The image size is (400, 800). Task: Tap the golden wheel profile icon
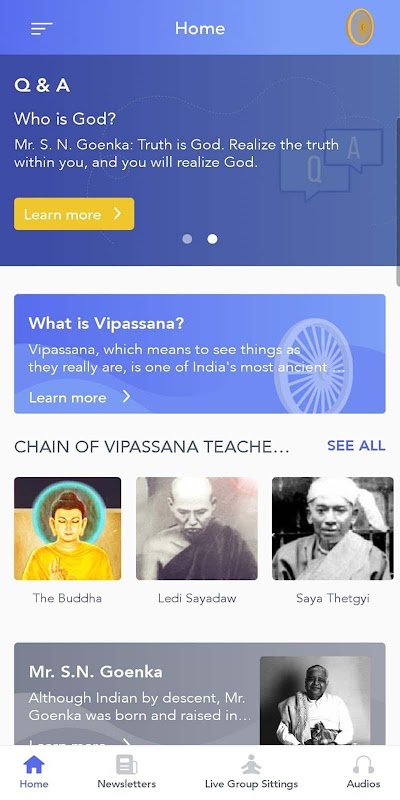click(360, 27)
